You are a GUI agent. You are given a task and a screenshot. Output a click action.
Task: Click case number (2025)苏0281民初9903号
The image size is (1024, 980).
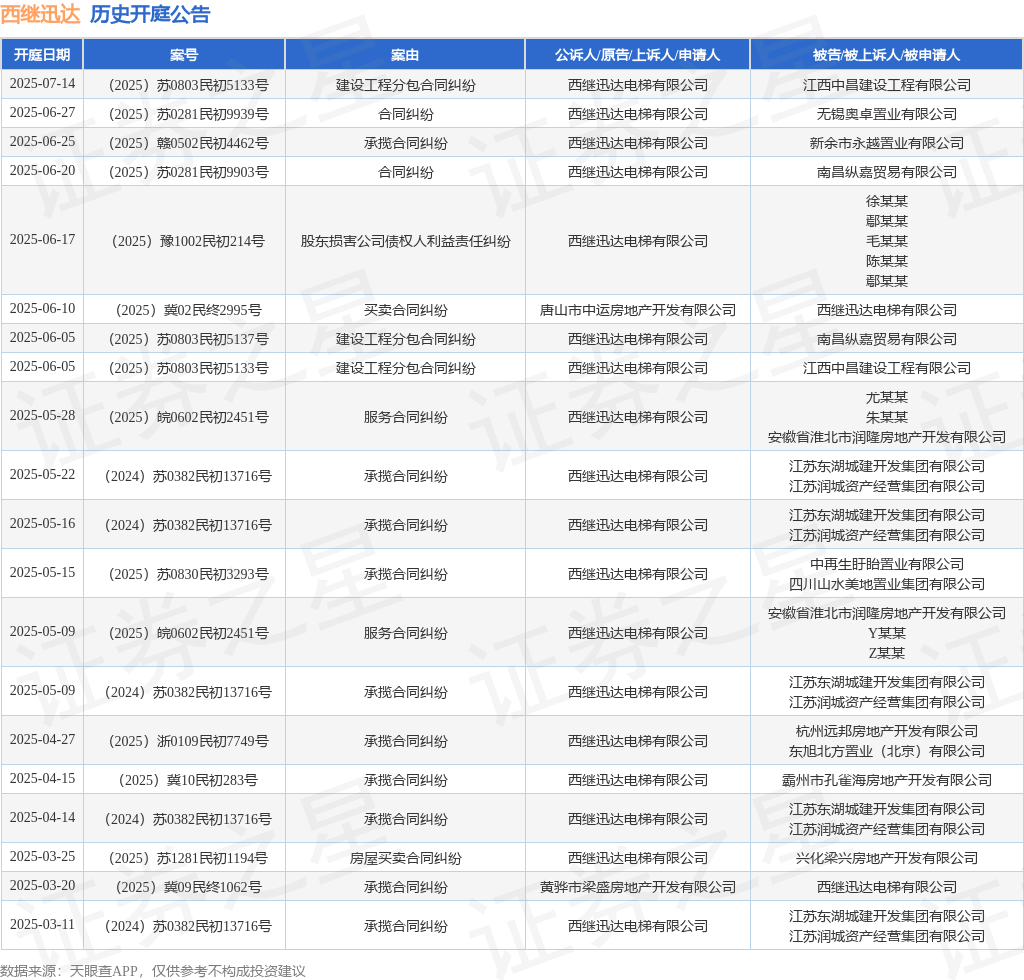point(188,172)
